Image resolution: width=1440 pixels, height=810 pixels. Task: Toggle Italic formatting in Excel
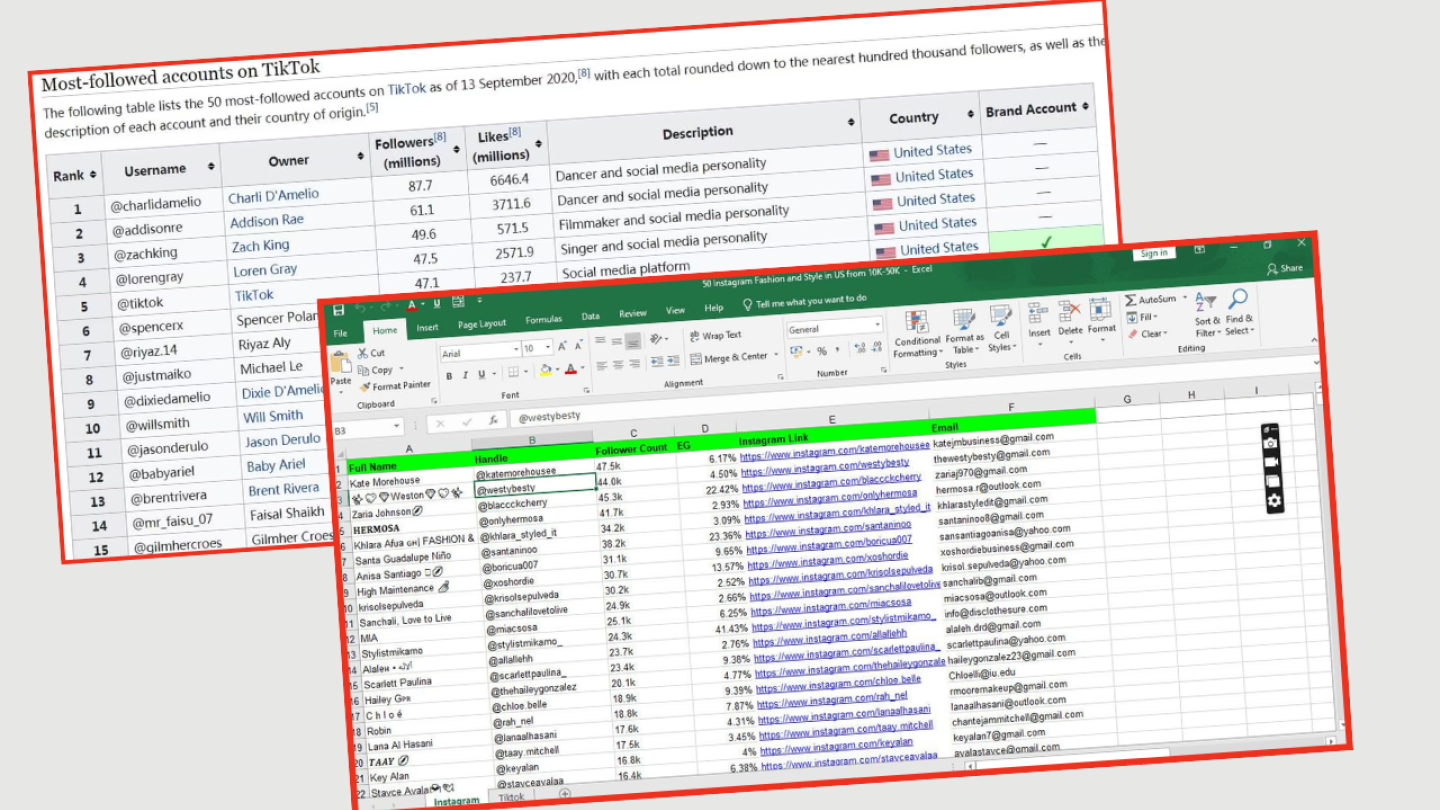(x=465, y=375)
